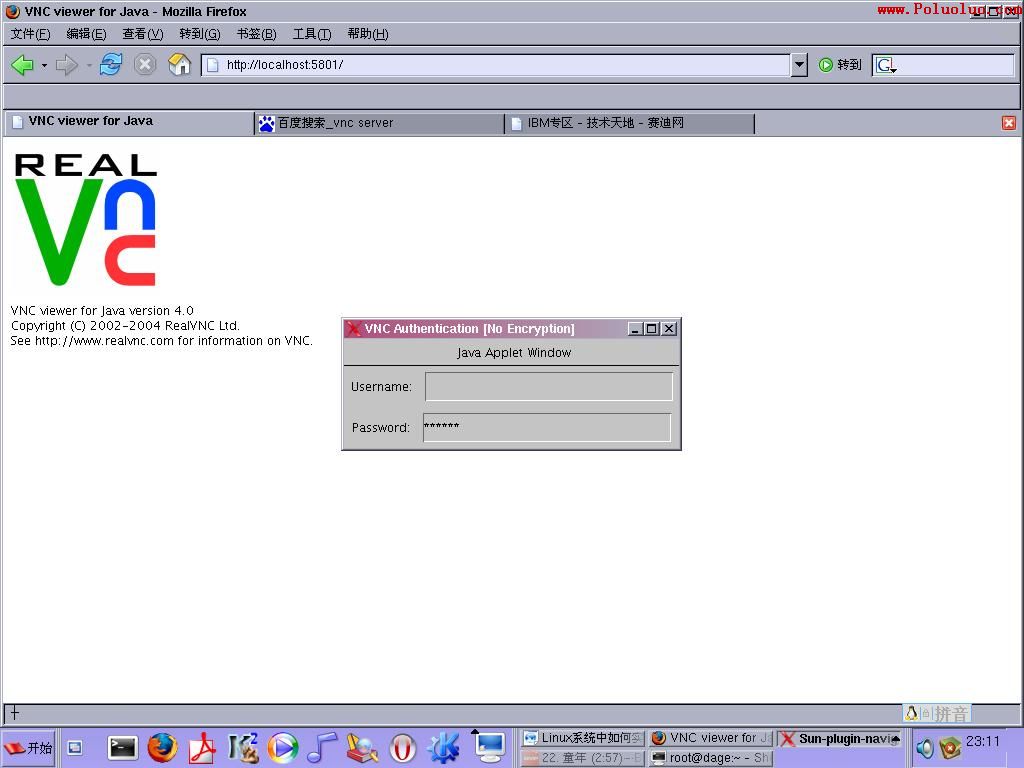
Task: Click the 拼音 input method indicator
Action: [x=952, y=714]
